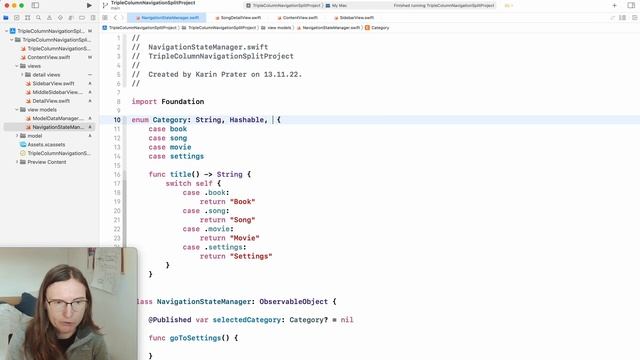Click 'selectedCategory' property name
Viewport: 640px width, 360px height.
click(247, 320)
